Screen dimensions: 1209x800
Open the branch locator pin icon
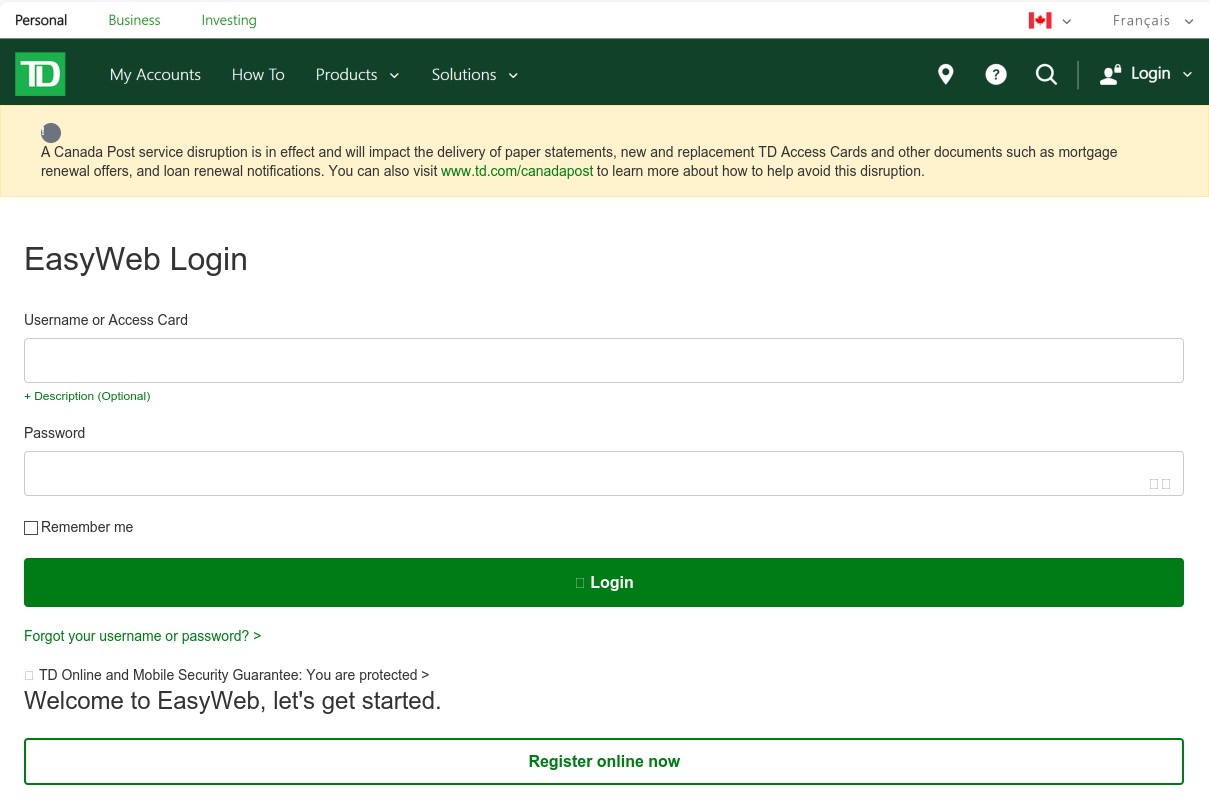[x=945, y=74]
